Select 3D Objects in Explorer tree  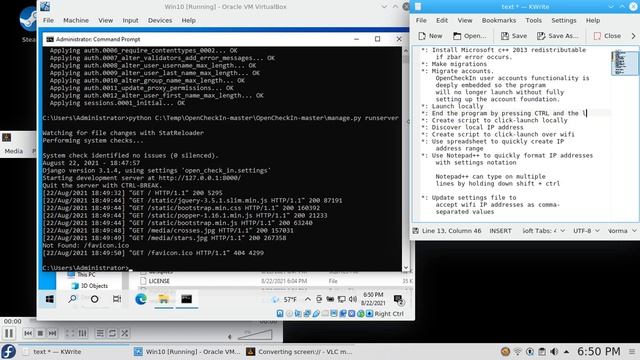90,286
